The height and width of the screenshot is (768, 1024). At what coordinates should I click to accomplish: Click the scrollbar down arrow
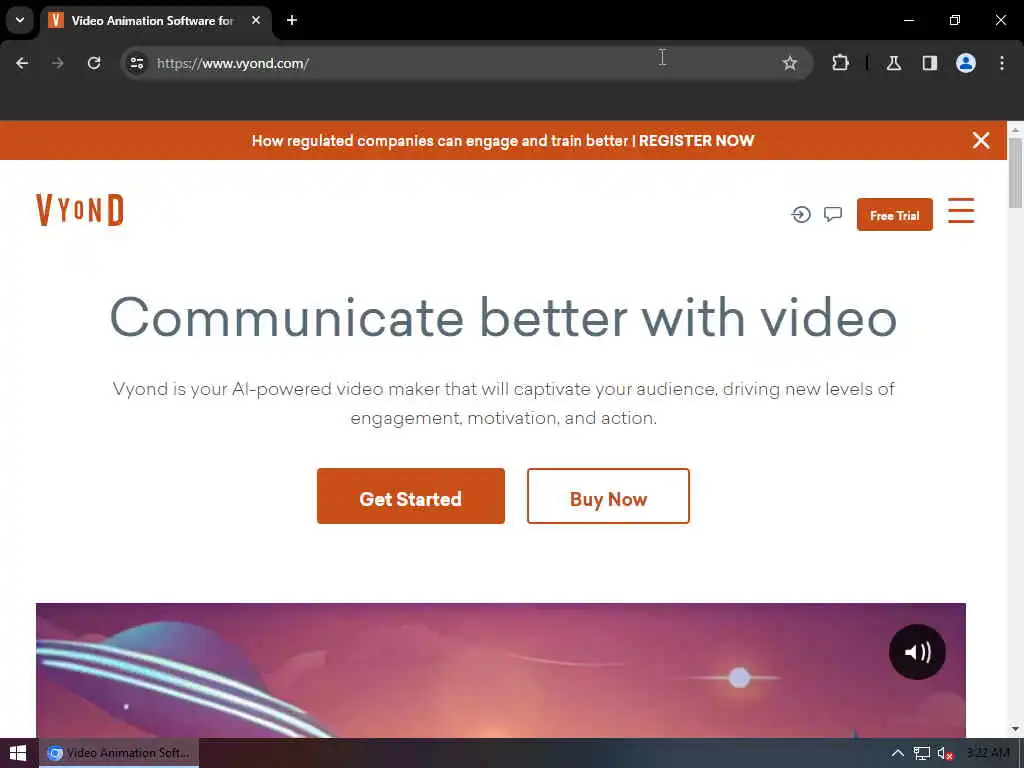pyautogui.click(x=1015, y=728)
